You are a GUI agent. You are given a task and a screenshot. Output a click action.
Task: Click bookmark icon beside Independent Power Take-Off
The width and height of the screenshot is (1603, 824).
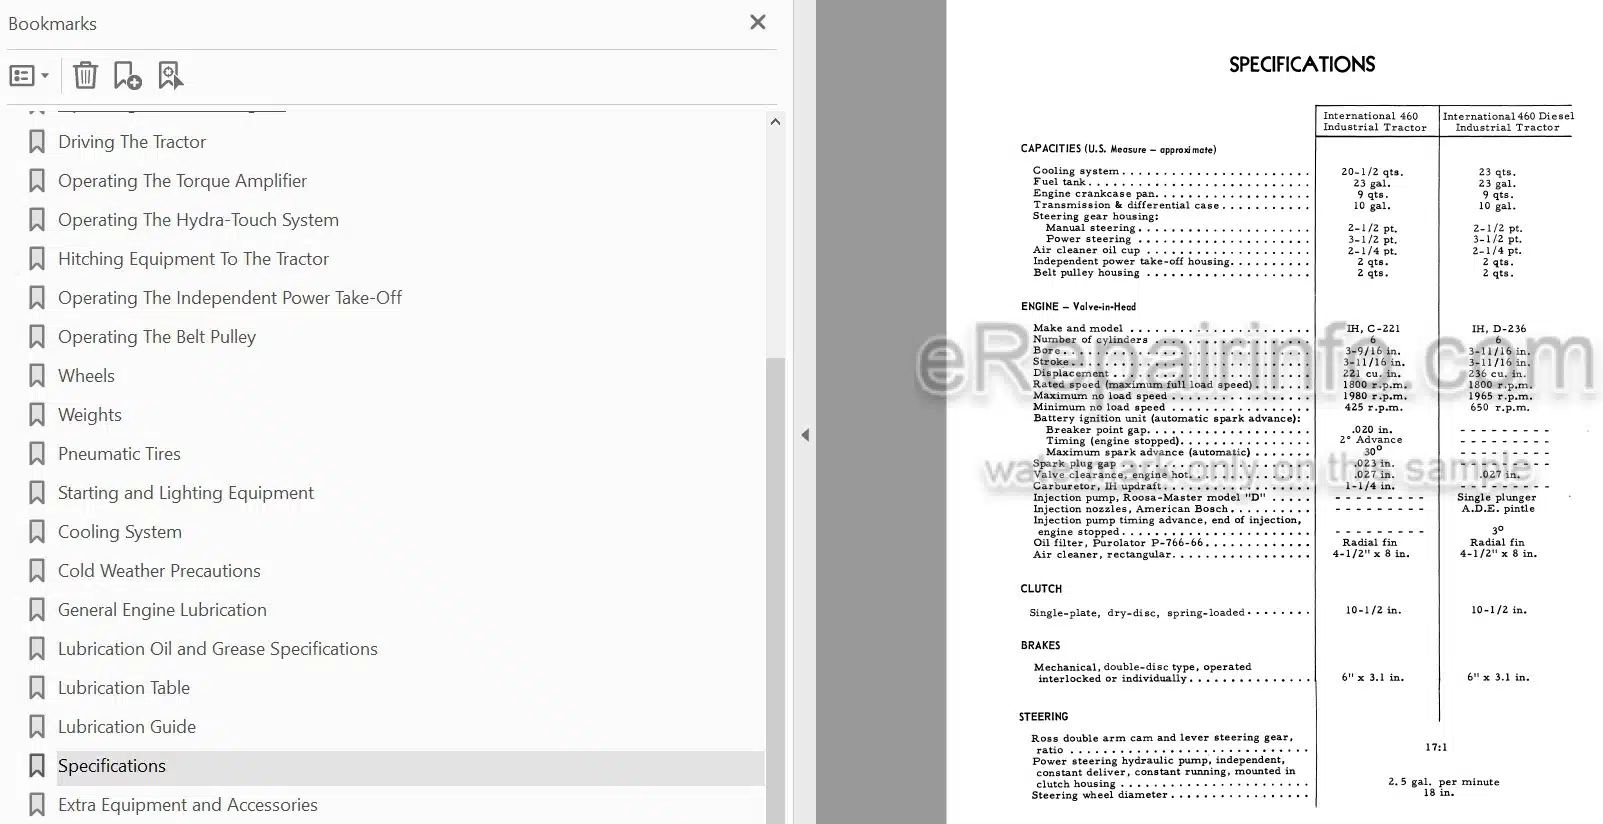click(37, 298)
